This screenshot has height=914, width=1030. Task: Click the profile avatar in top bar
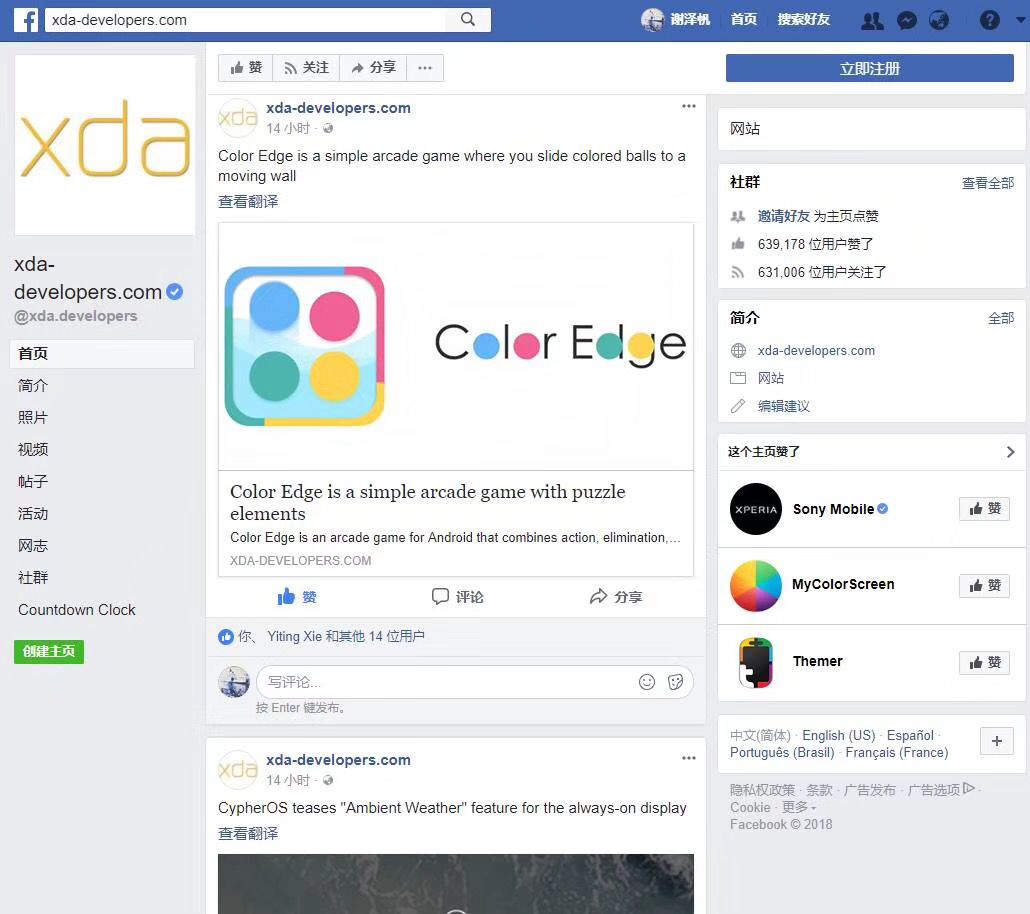(652, 20)
